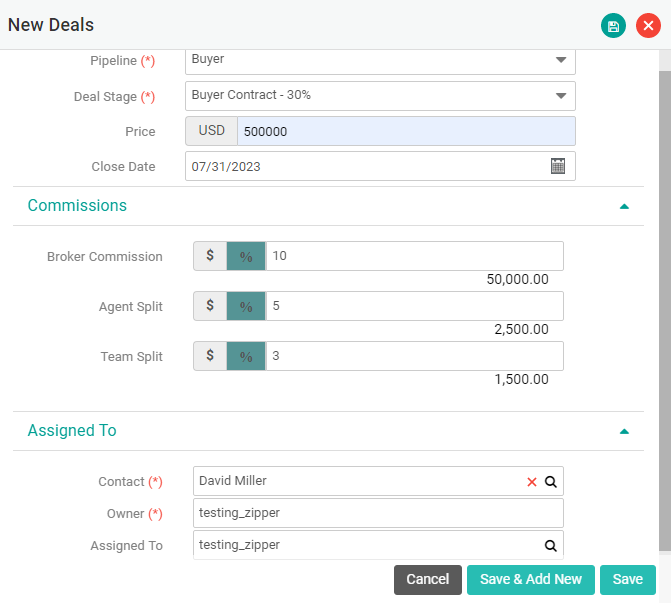The image size is (671, 603).
Task: Open the Close Date calendar picker
Action: click(558, 166)
